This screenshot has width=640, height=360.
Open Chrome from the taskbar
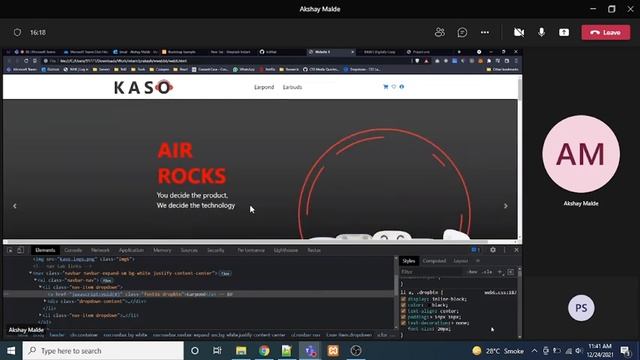[x=264, y=351]
